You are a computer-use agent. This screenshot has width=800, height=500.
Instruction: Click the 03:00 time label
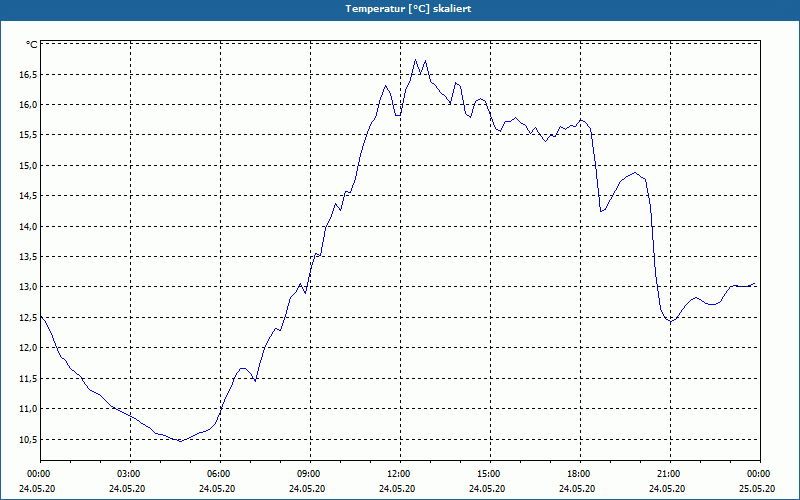pos(131,474)
